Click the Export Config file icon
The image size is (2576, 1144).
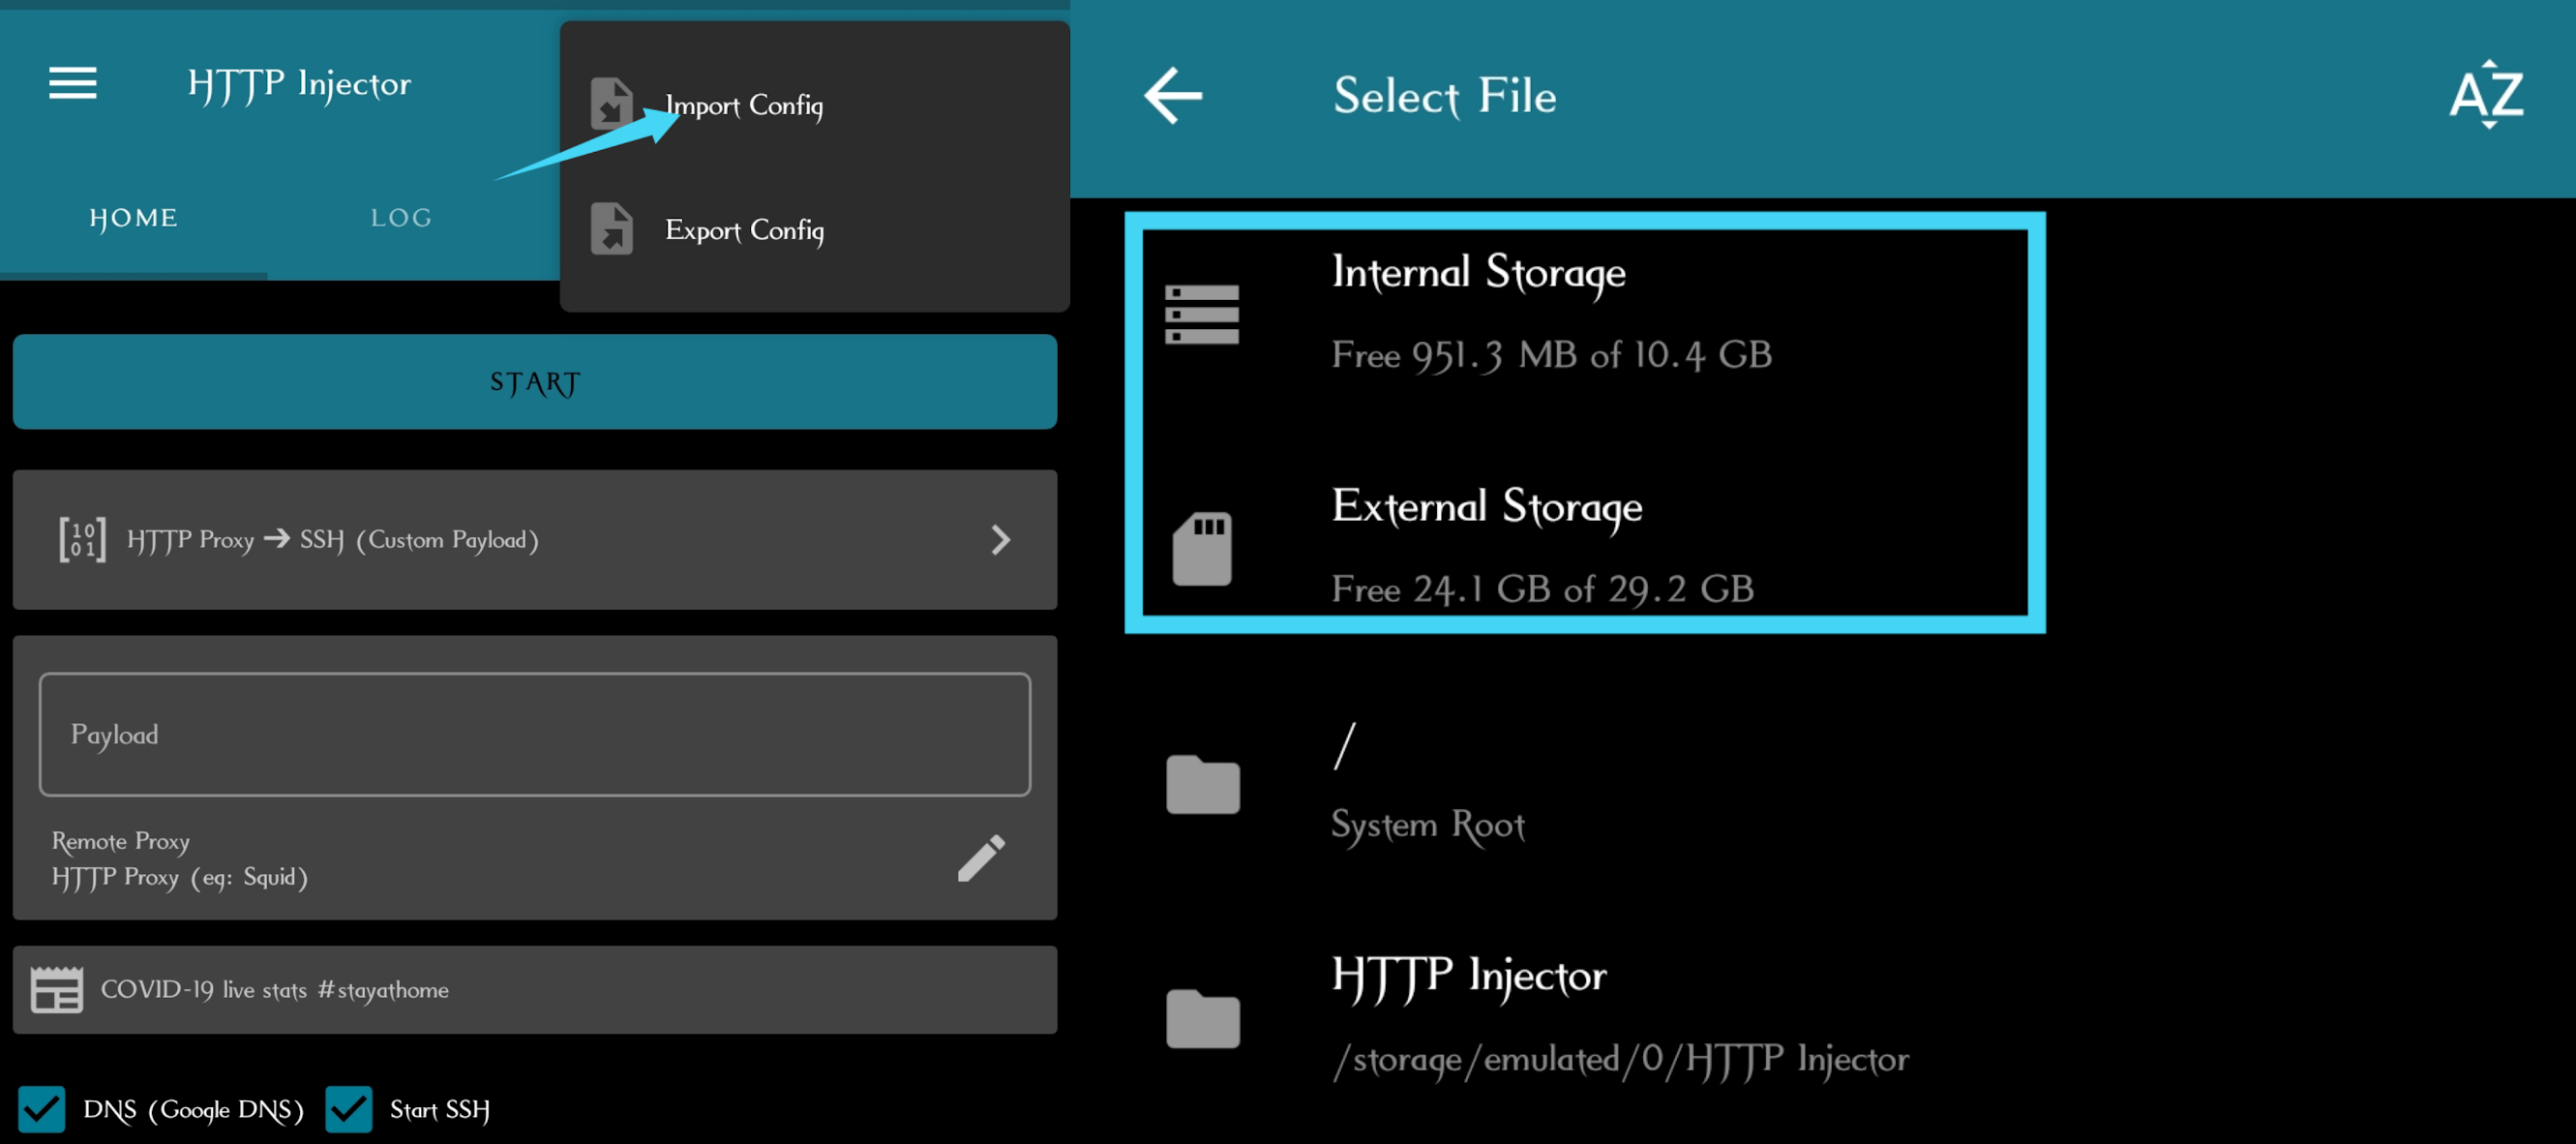(x=611, y=229)
